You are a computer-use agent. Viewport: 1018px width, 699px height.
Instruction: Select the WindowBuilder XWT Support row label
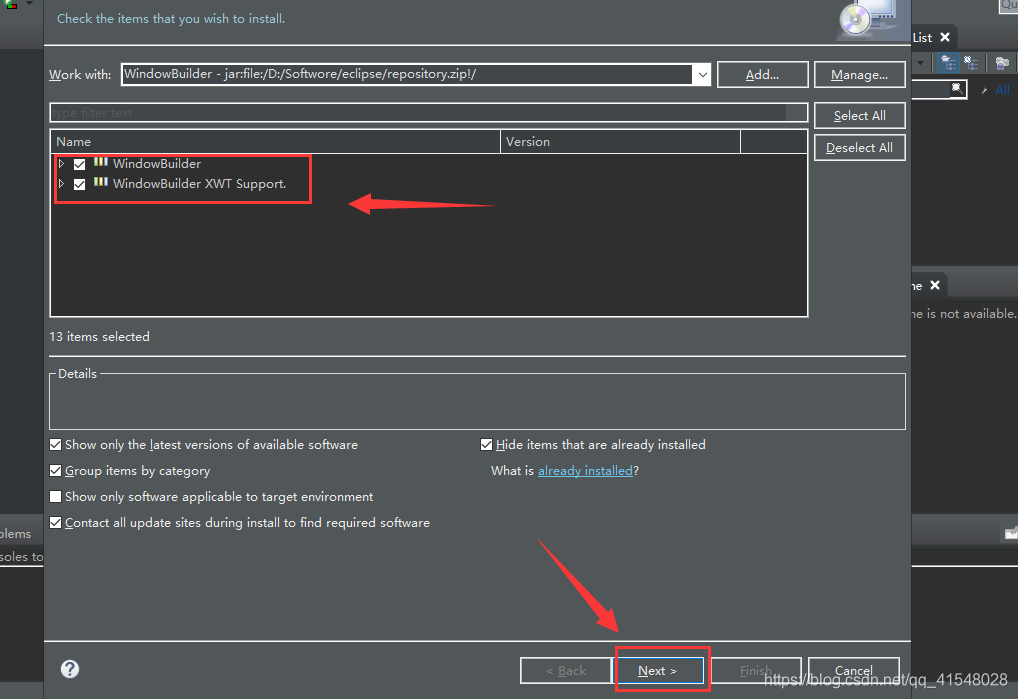pyautogui.click(x=199, y=184)
